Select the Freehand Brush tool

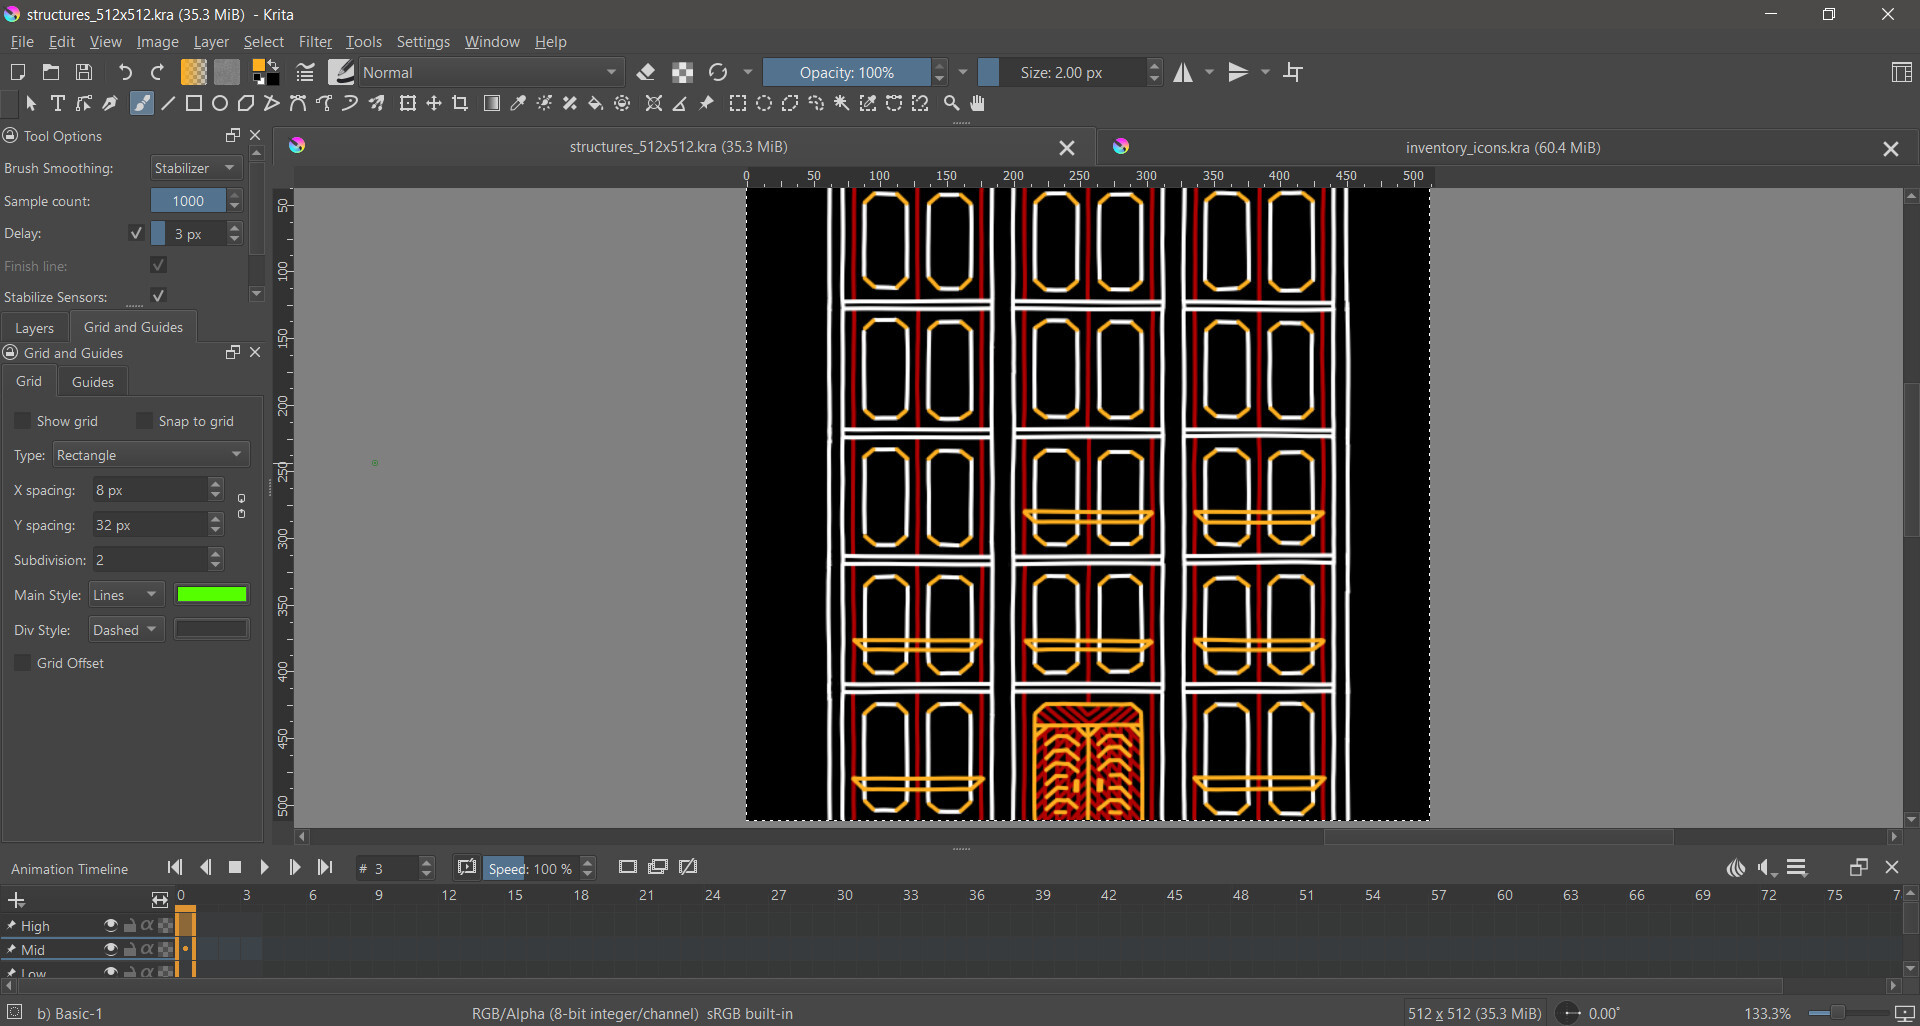tap(142, 104)
